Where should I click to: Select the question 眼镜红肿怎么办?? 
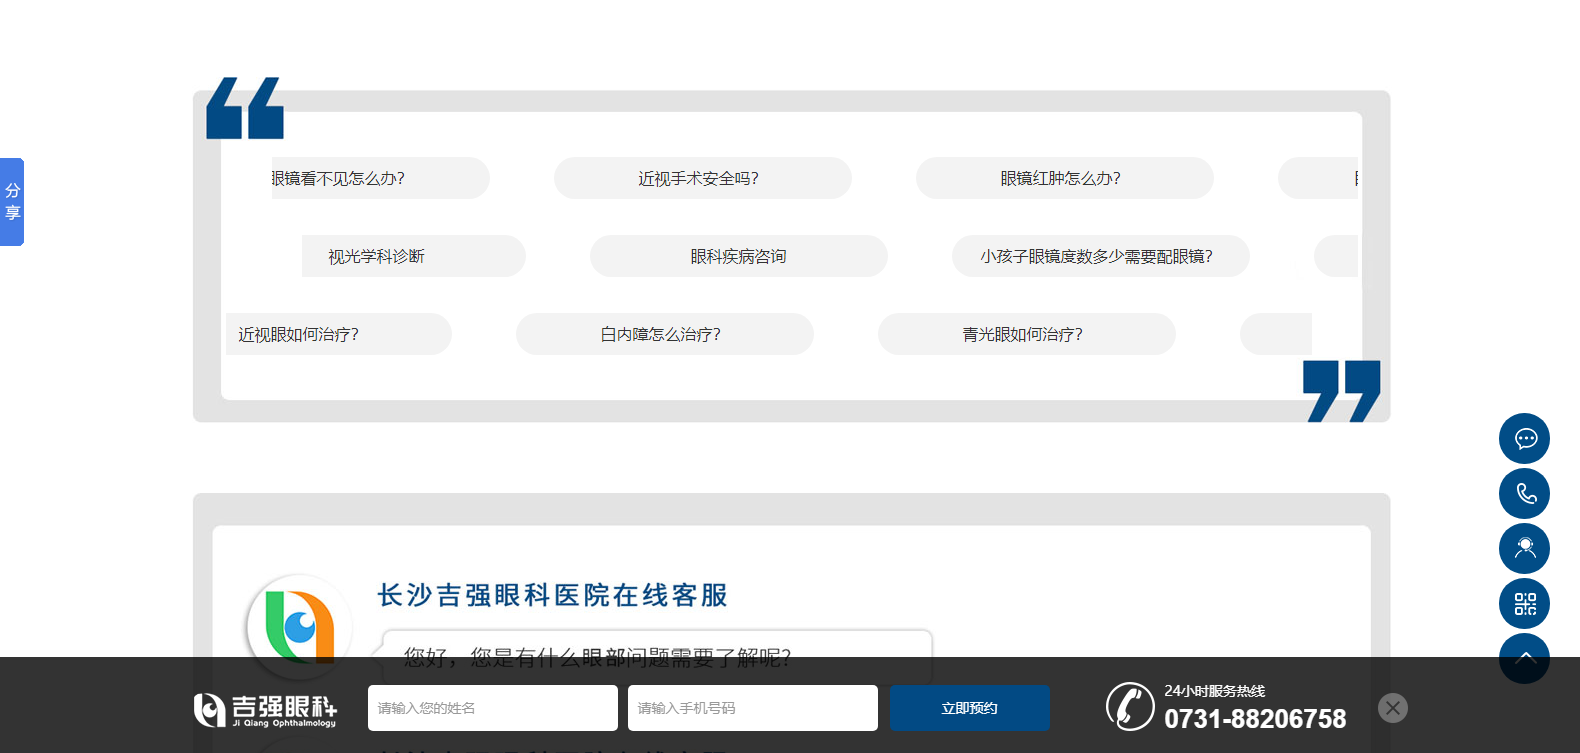click(1064, 178)
